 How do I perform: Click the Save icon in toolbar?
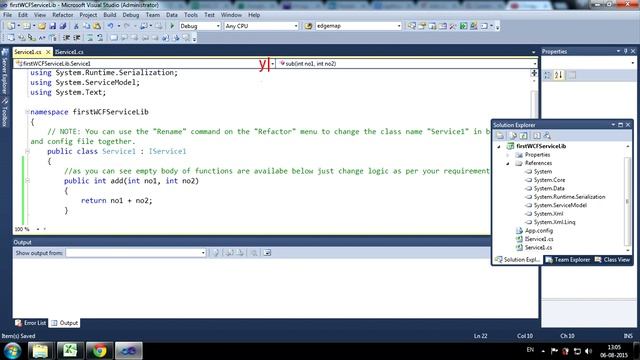pos(53,26)
